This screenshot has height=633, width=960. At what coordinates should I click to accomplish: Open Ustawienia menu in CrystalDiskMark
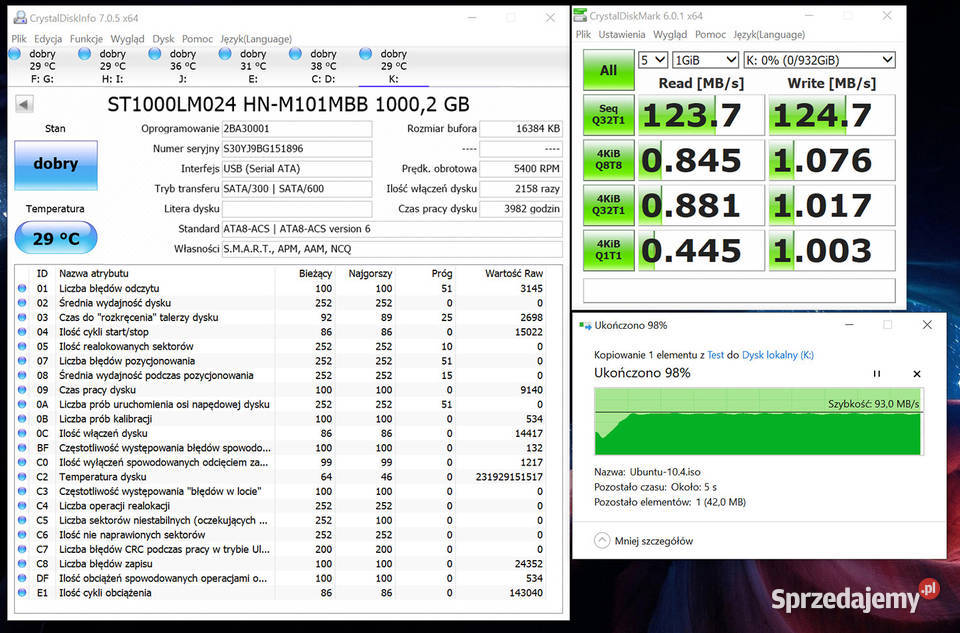pos(621,34)
